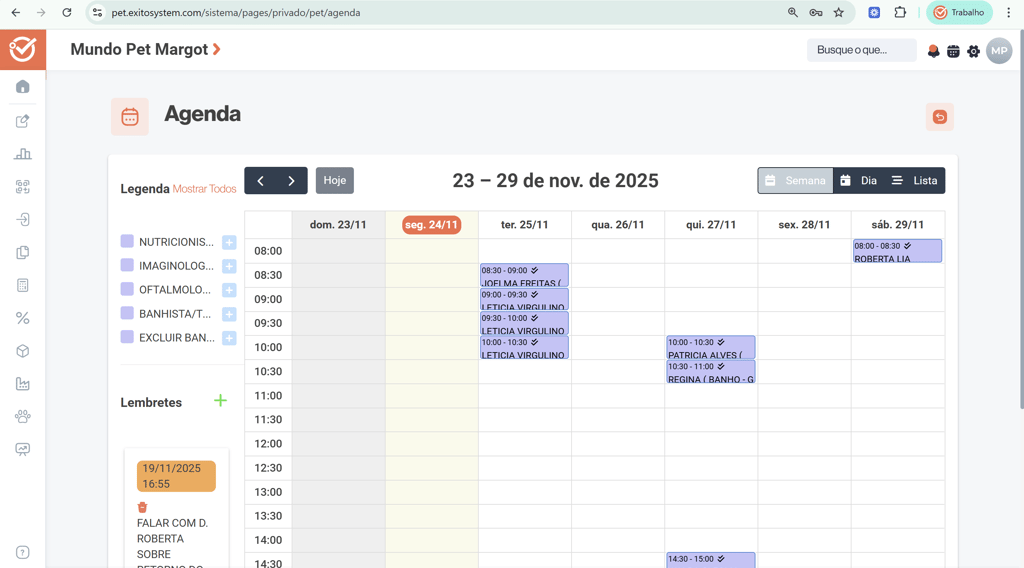1024x568 pixels.
Task: Open the percent discounts sidebar icon
Action: coord(23,318)
